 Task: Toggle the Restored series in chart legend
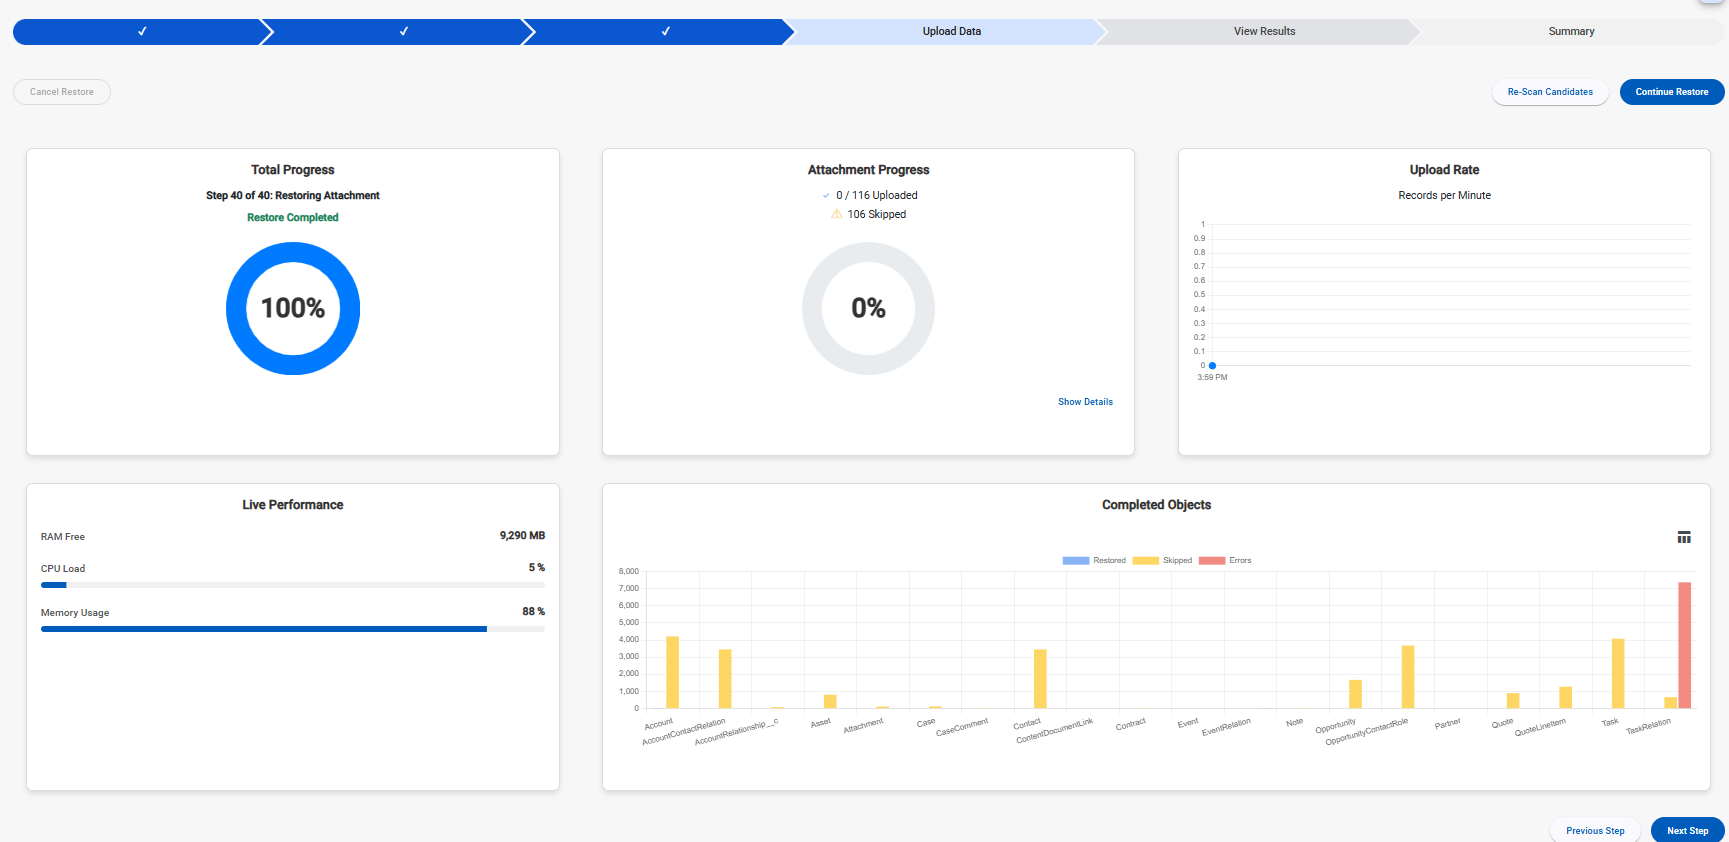pyautogui.click(x=1094, y=561)
